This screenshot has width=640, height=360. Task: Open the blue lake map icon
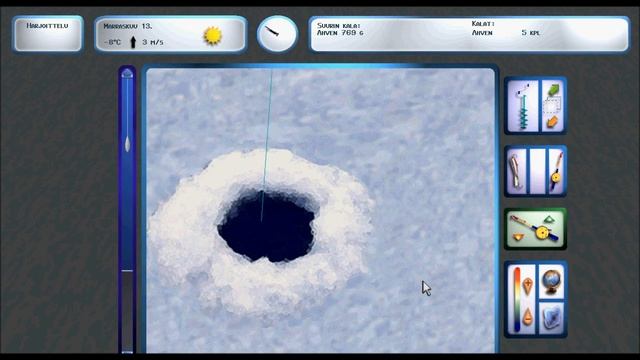tap(551, 318)
